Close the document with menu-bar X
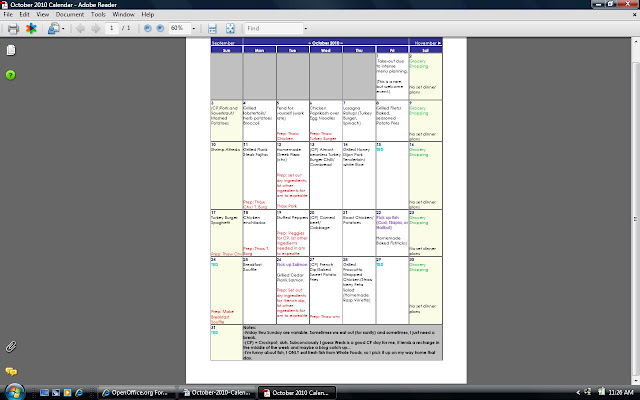This screenshot has height=400, width=640. 635,14
